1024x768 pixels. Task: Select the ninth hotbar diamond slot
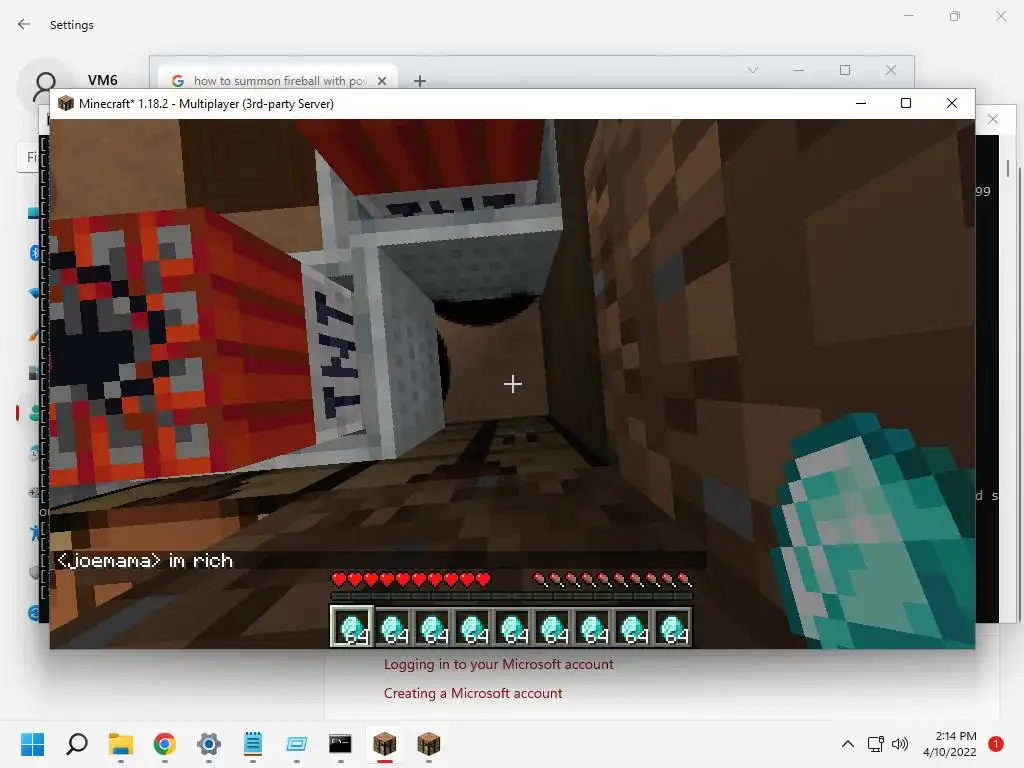673,627
